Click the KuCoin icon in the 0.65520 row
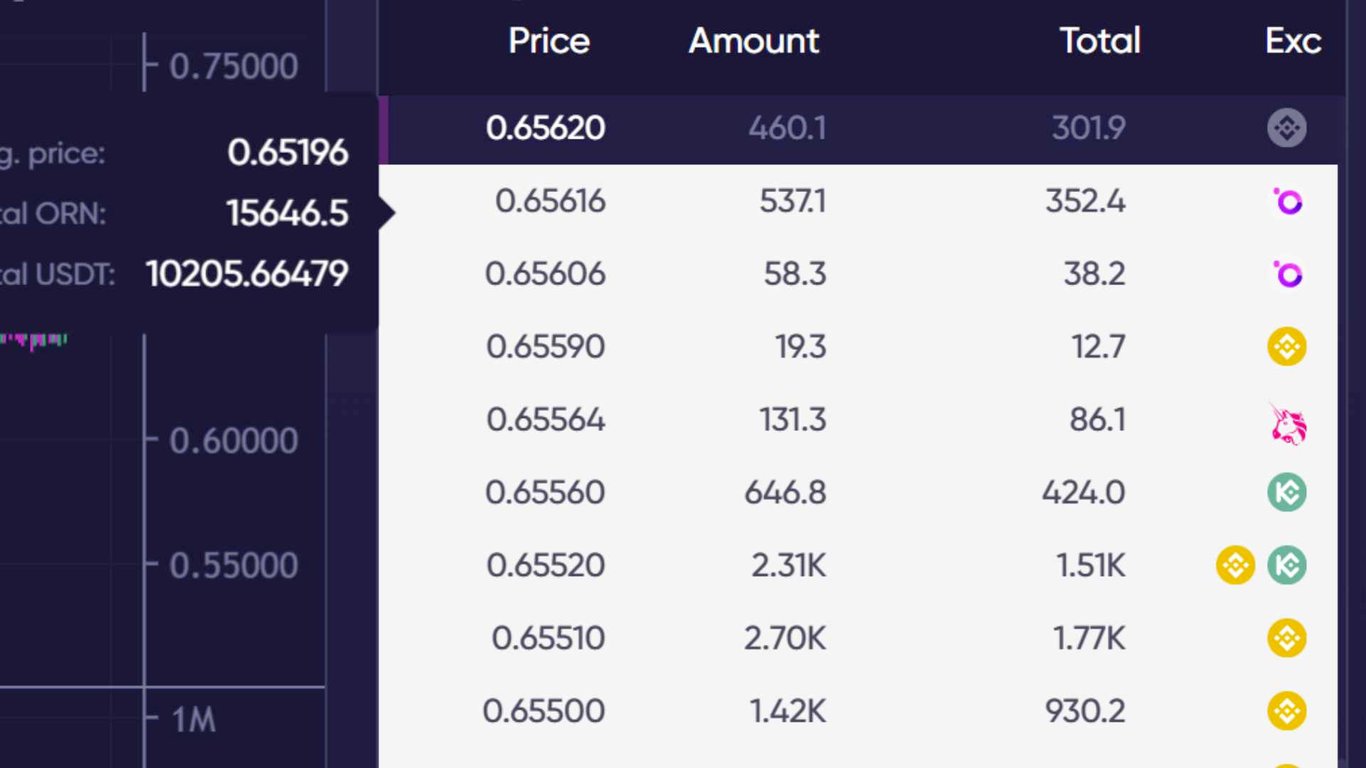The height and width of the screenshot is (768, 1366). [1287, 565]
